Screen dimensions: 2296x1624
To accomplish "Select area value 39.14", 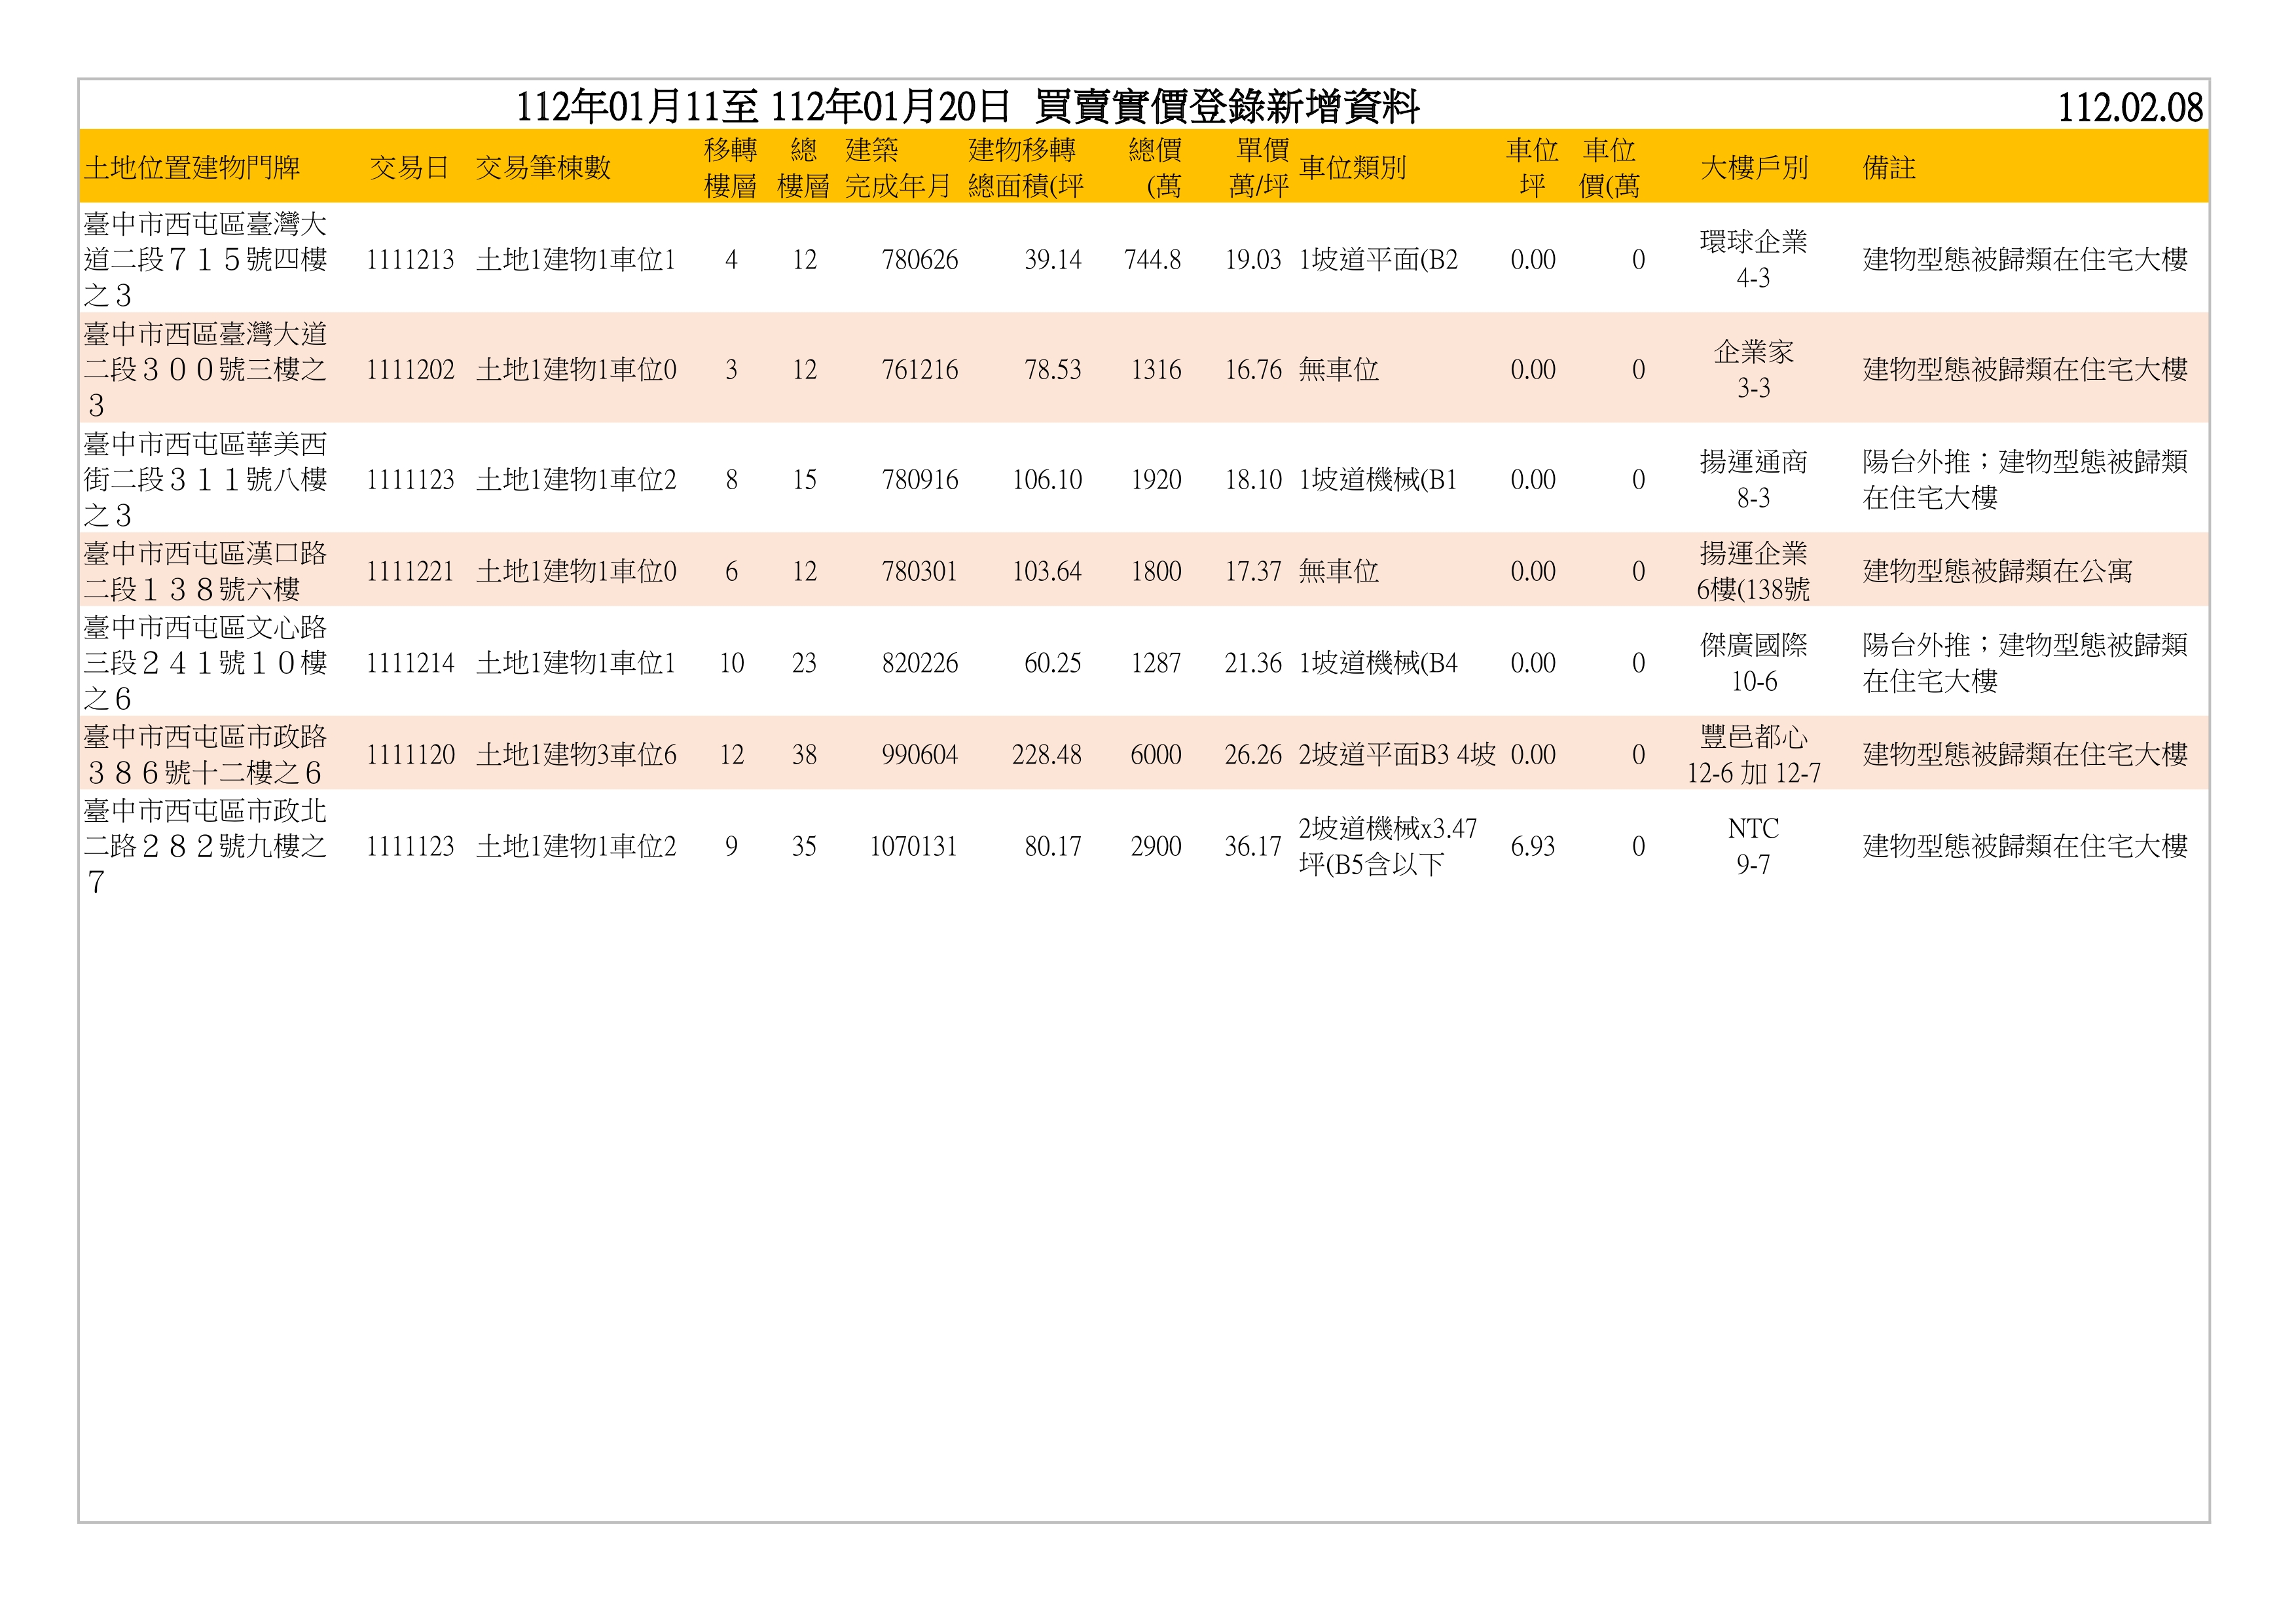I will 1052,260.
